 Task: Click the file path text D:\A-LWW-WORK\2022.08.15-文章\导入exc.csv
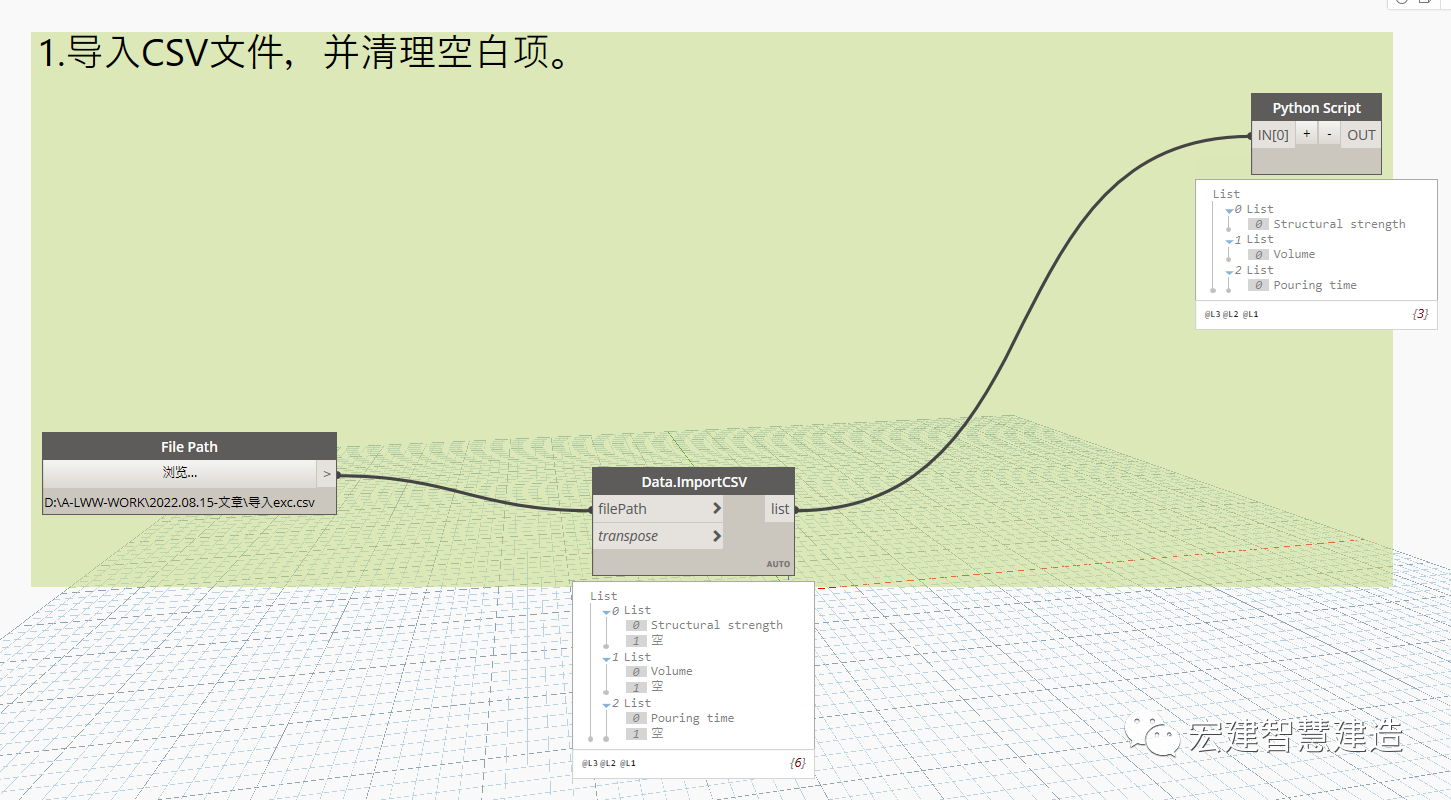pyautogui.click(x=180, y=502)
